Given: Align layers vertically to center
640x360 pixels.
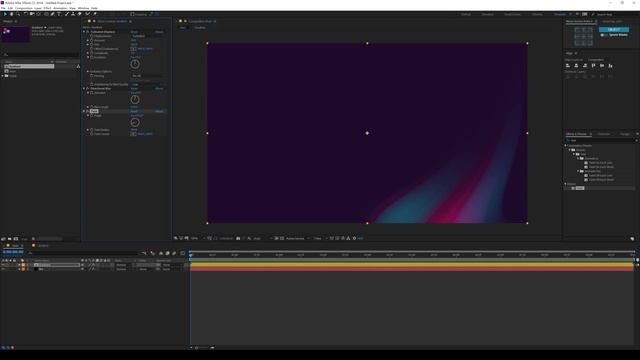Looking at the screenshot, I should point(602,66).
